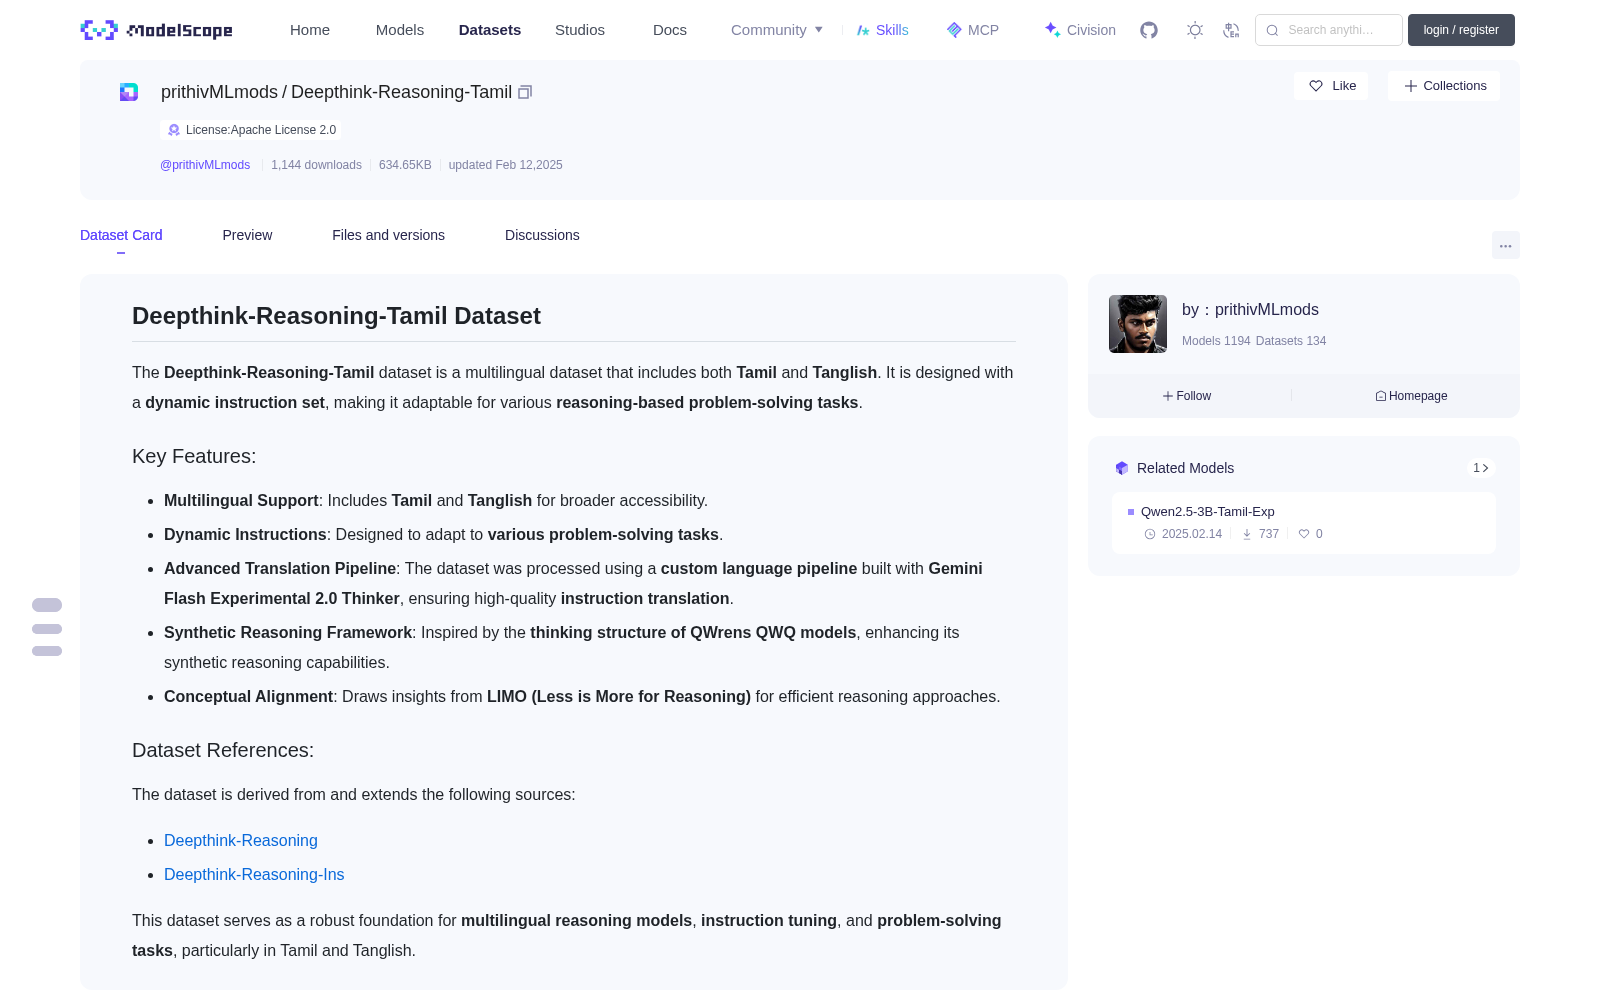Click the login / register button

1461,30
